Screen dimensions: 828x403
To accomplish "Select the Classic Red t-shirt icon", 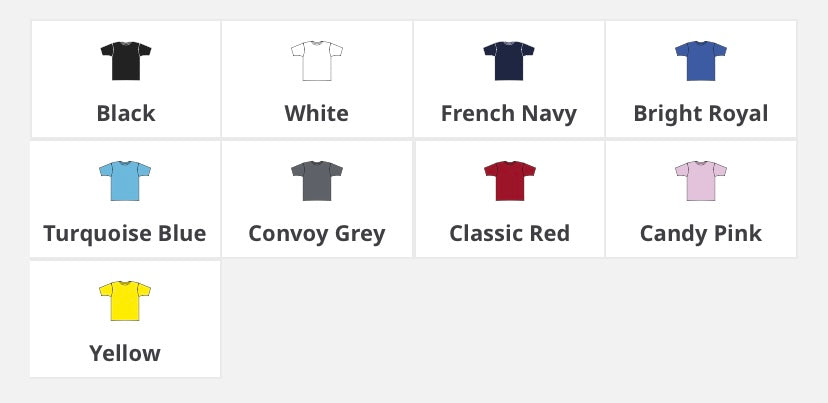I will 510,181.
